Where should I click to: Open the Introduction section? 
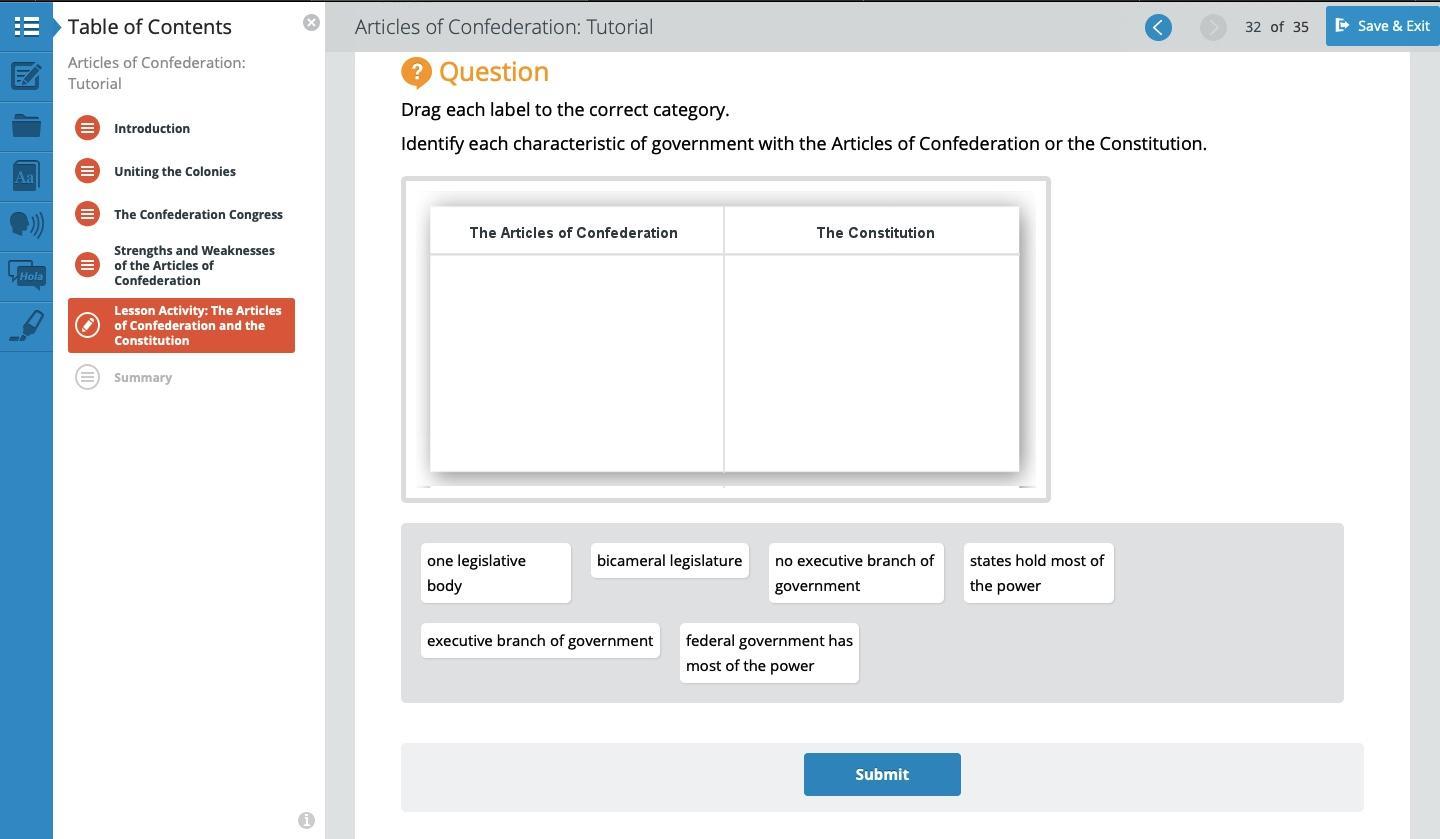(152, 128)
